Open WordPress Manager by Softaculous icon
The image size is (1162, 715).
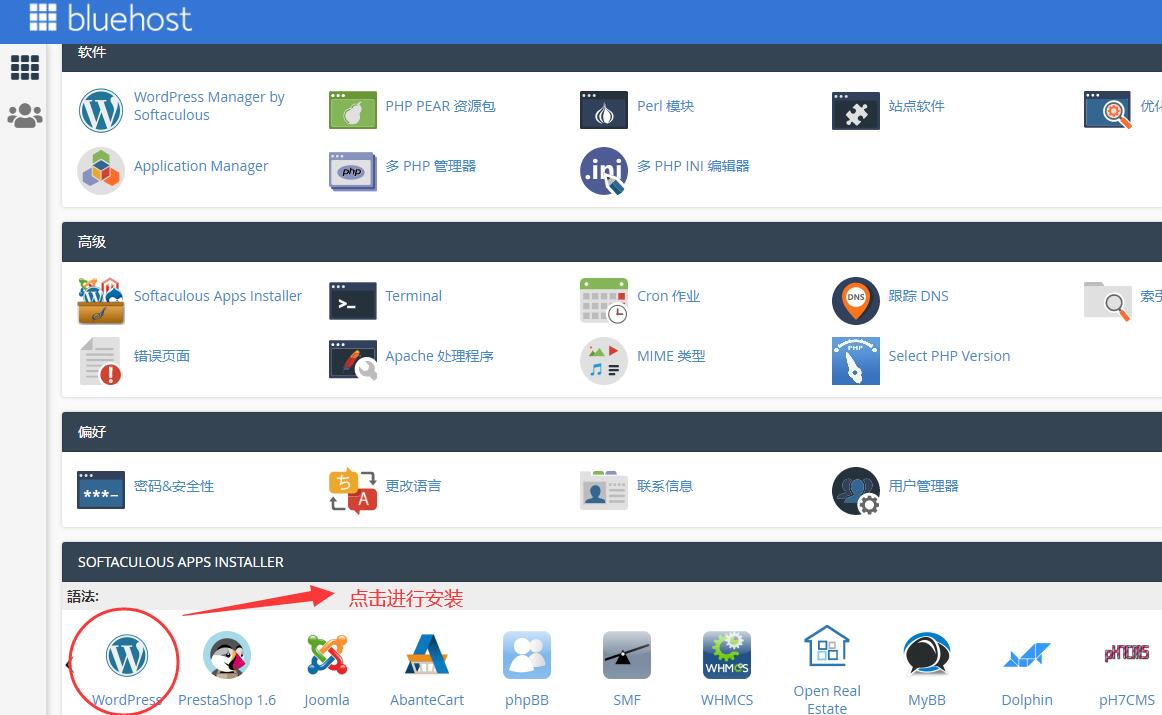[101, 110]
